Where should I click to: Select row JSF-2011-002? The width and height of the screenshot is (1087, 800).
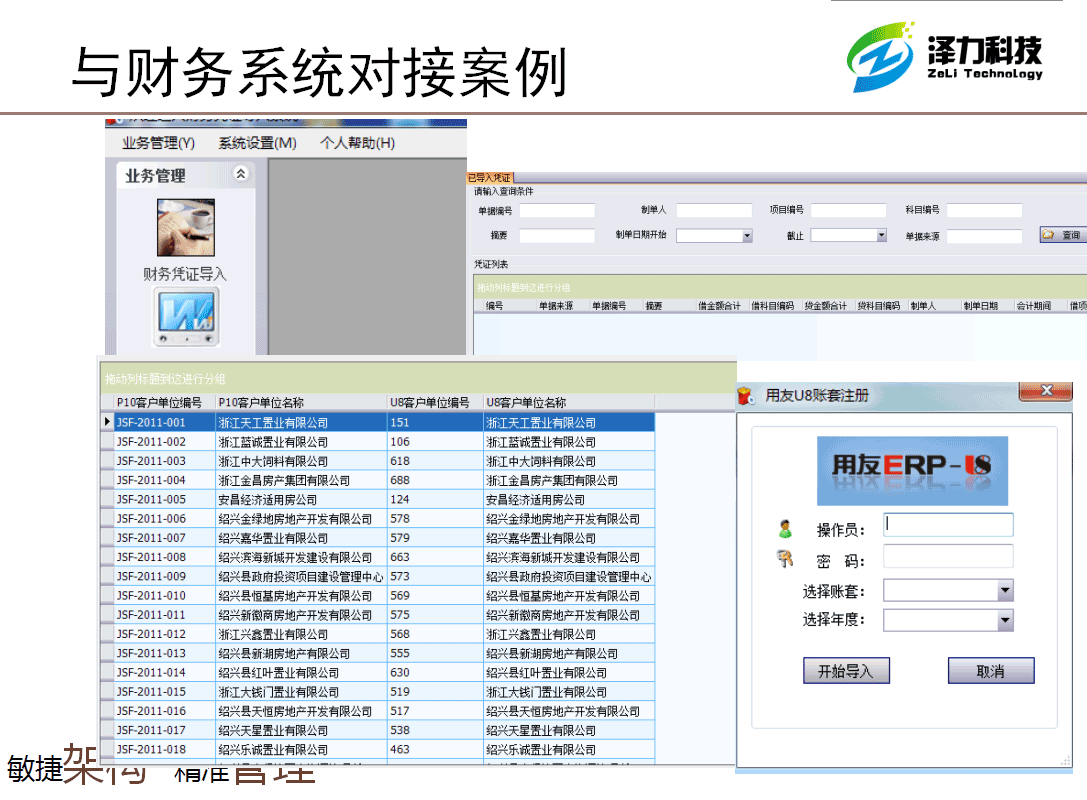[x=378, y=442]
